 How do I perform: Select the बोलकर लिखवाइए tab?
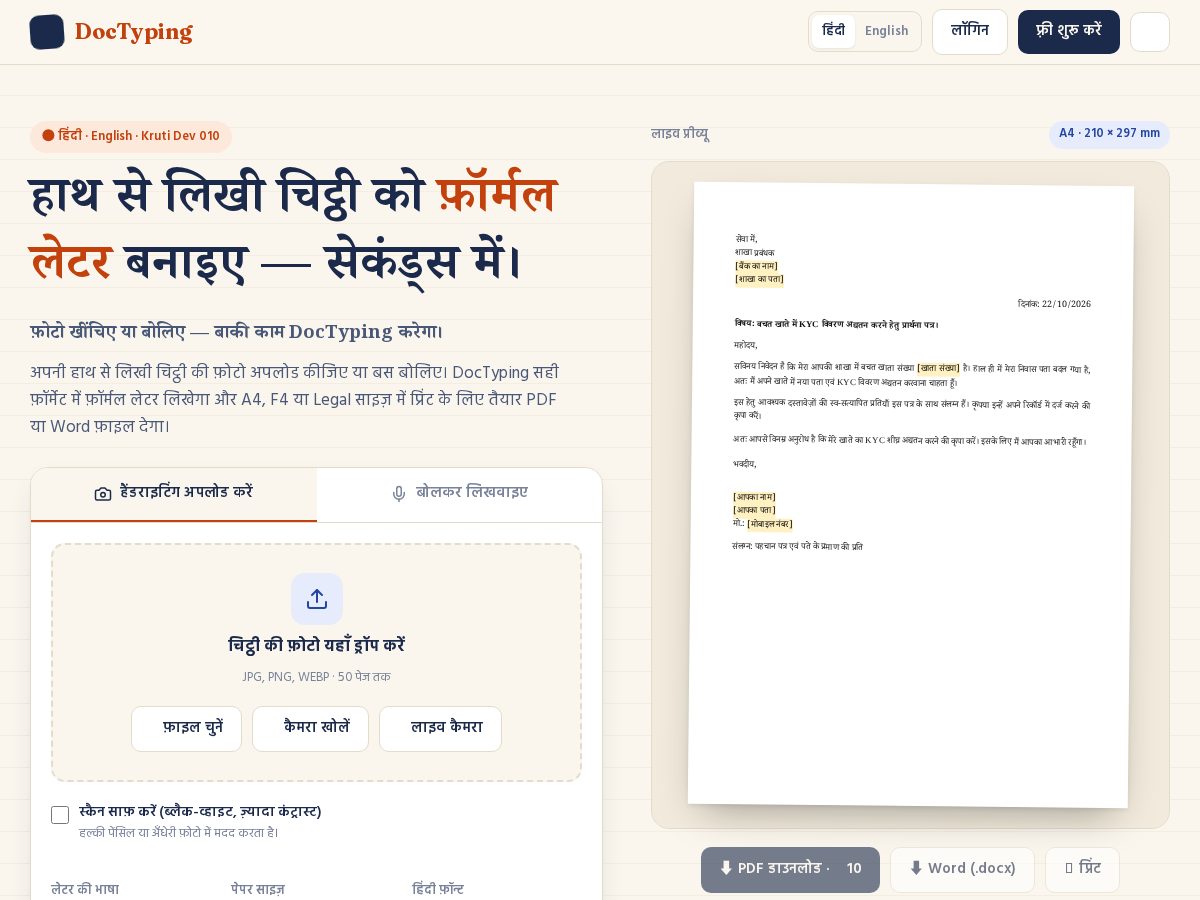point(459,494)
